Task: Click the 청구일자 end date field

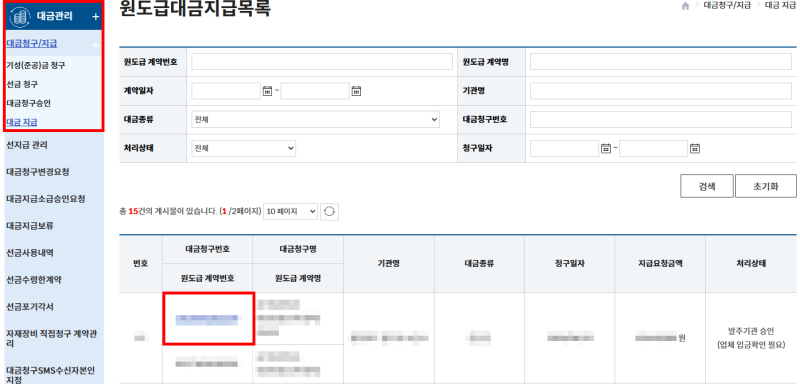Action: pos(654,148)
